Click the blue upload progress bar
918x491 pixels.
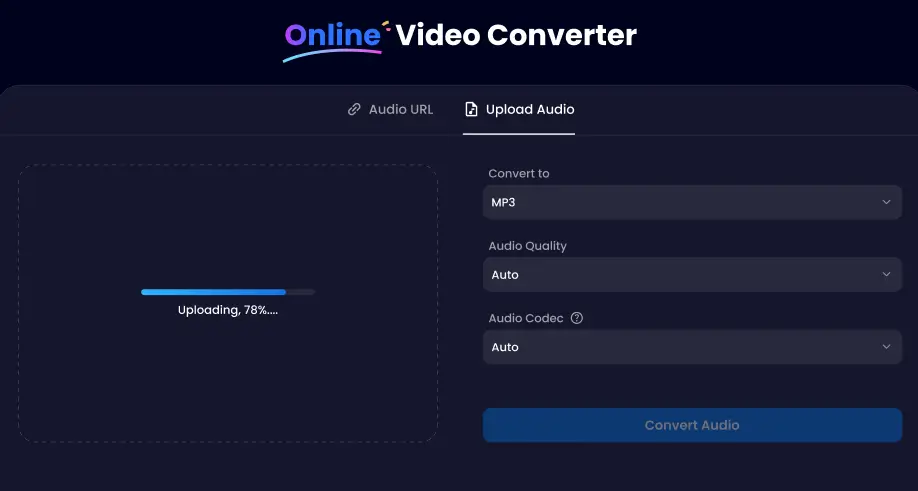coord(213,292)
